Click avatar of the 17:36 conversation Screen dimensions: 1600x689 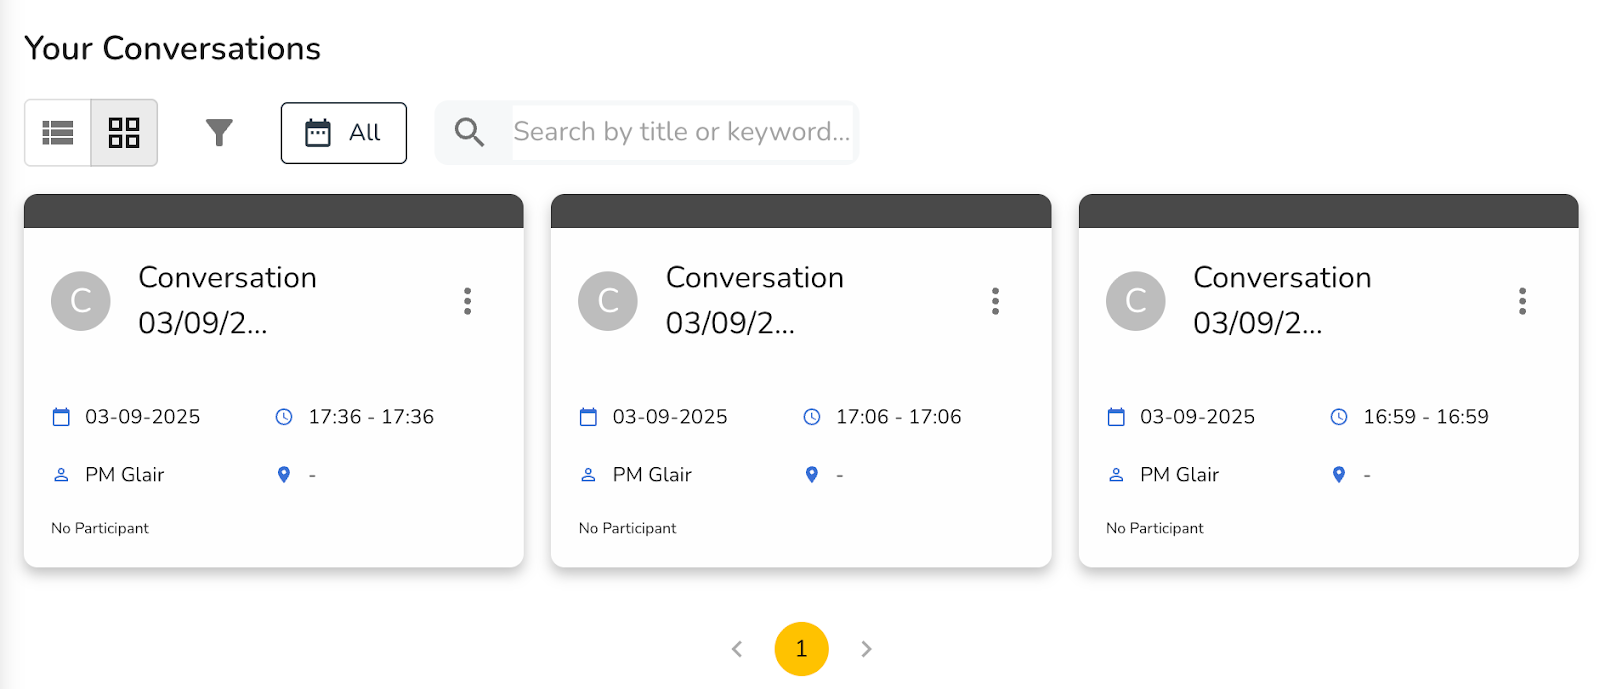(x=81, y=301)
